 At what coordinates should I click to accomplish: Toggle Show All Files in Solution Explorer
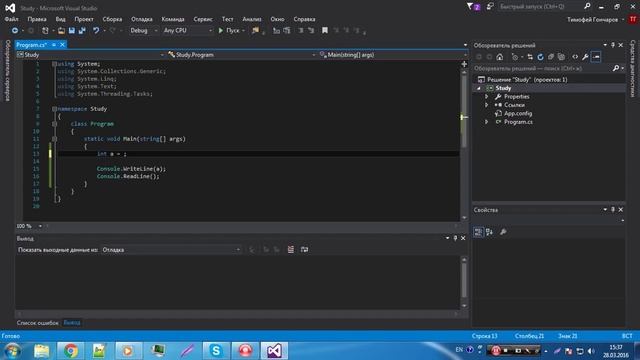tap(562, 57)
